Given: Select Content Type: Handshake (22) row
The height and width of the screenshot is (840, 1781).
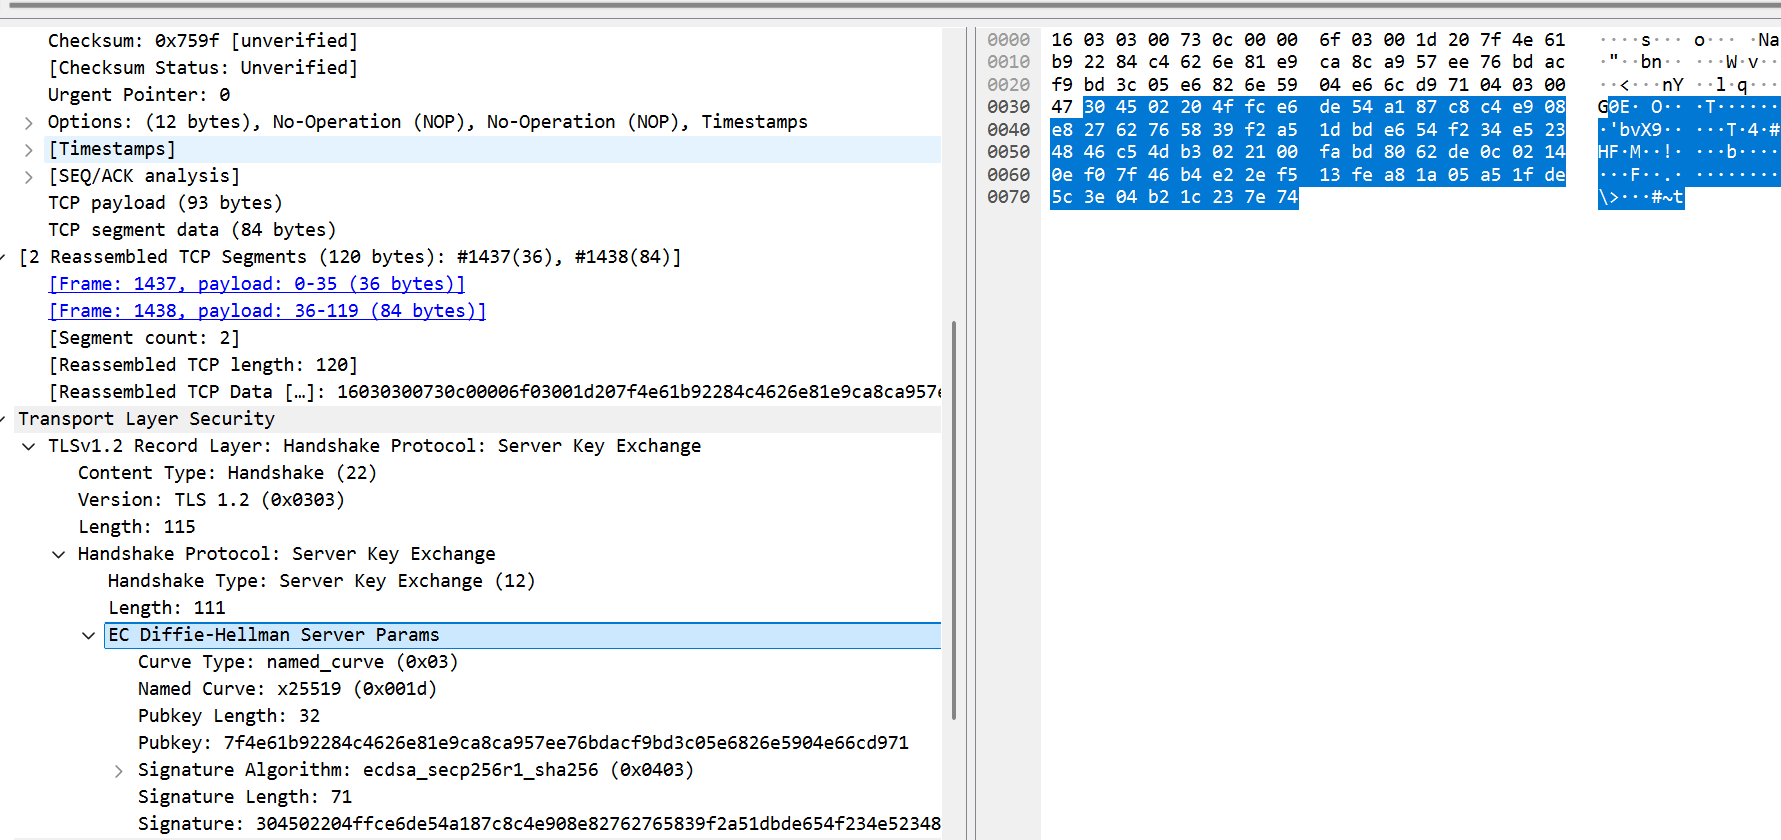Looking at the screenshot, I should pyautogui.click(x=227, y=473).
